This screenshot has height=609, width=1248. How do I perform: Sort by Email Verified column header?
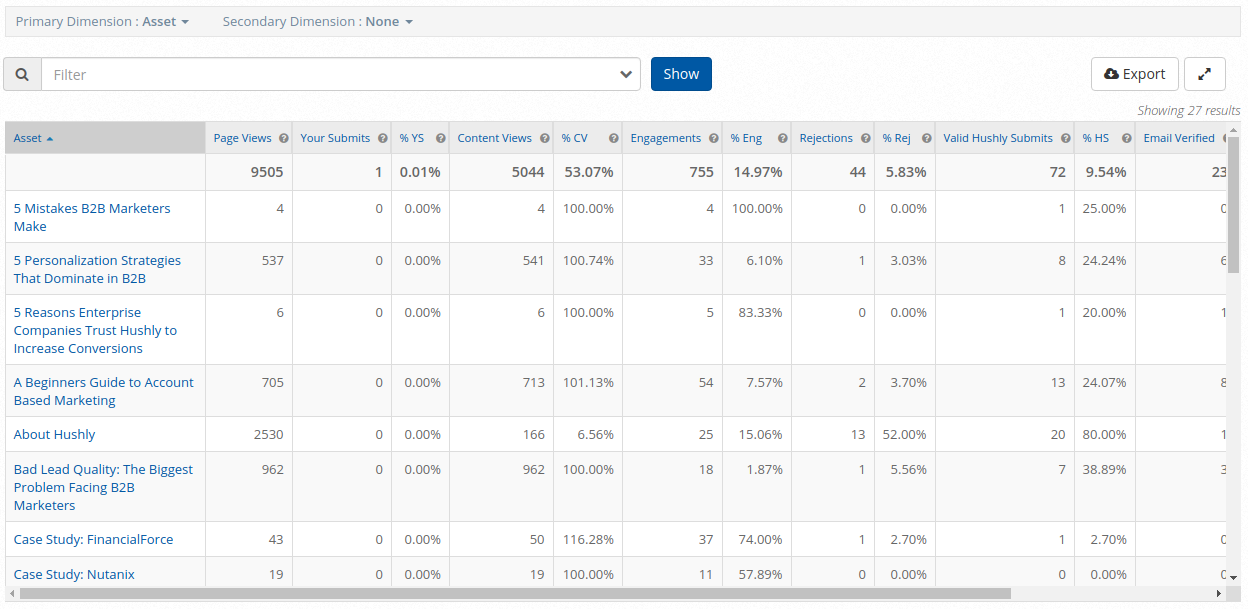(x=1179, y=138)
